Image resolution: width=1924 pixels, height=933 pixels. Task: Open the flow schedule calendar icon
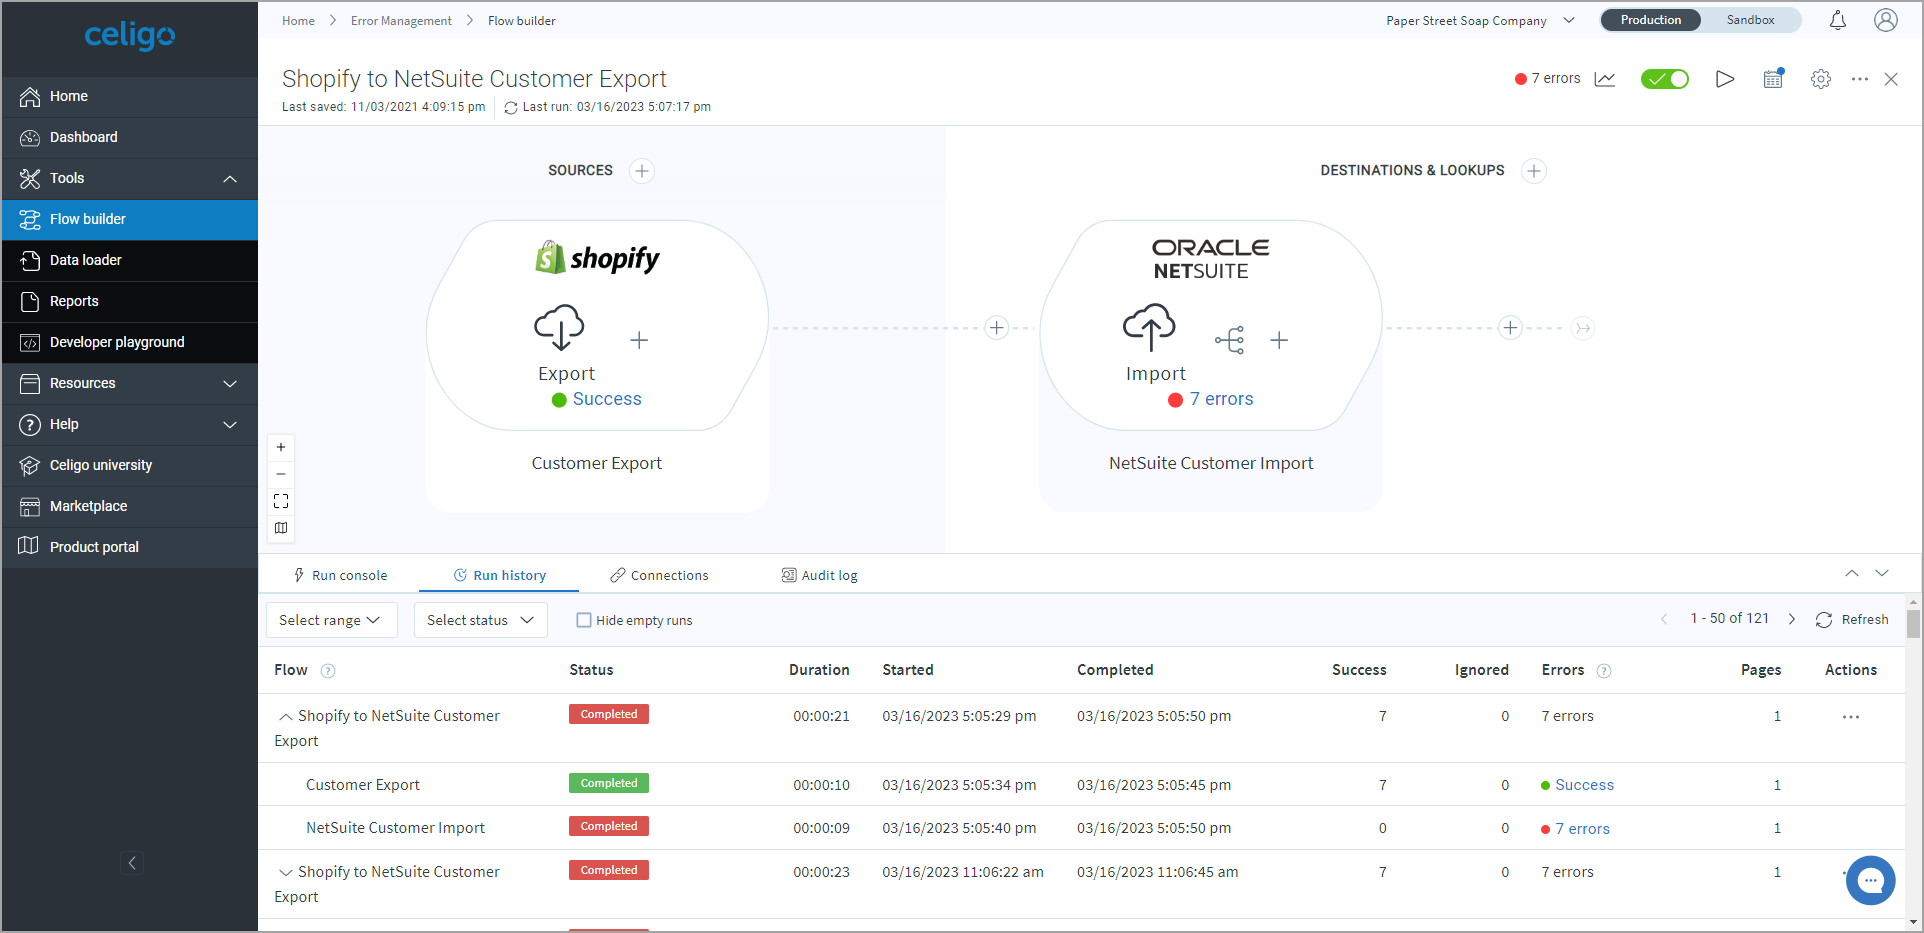(1773, 79)
